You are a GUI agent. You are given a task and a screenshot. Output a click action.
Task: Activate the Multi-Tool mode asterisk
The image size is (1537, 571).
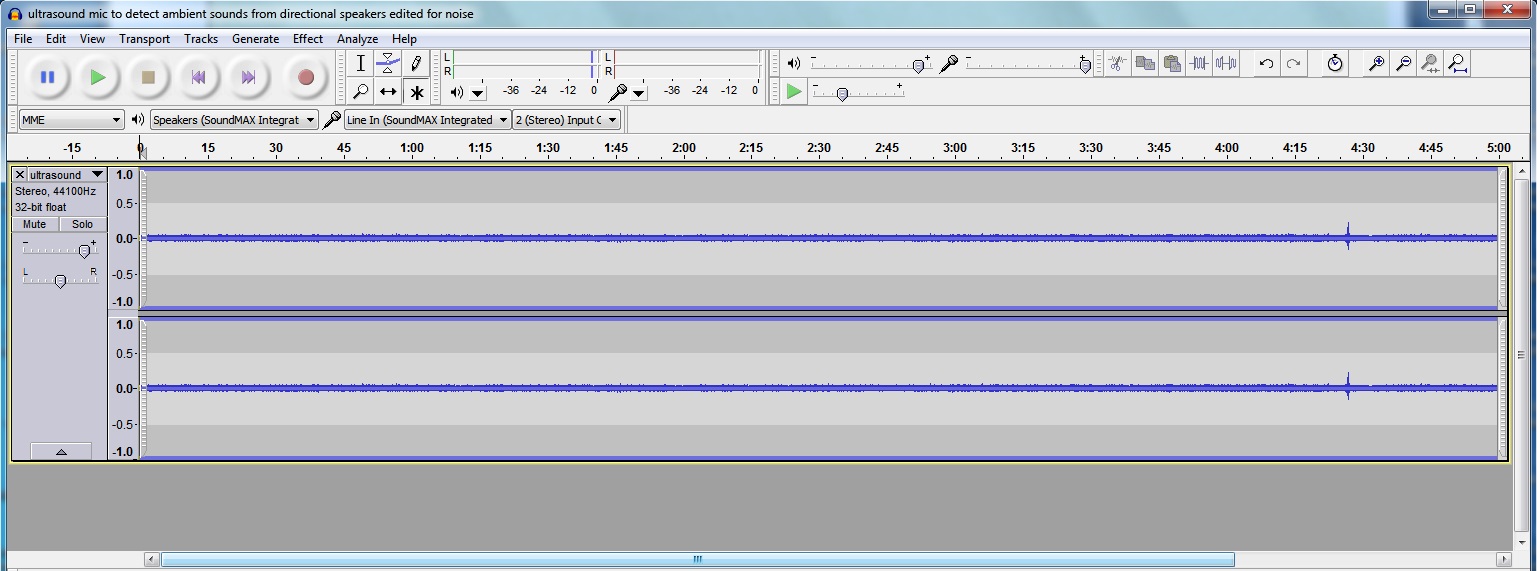click(416, 92)
